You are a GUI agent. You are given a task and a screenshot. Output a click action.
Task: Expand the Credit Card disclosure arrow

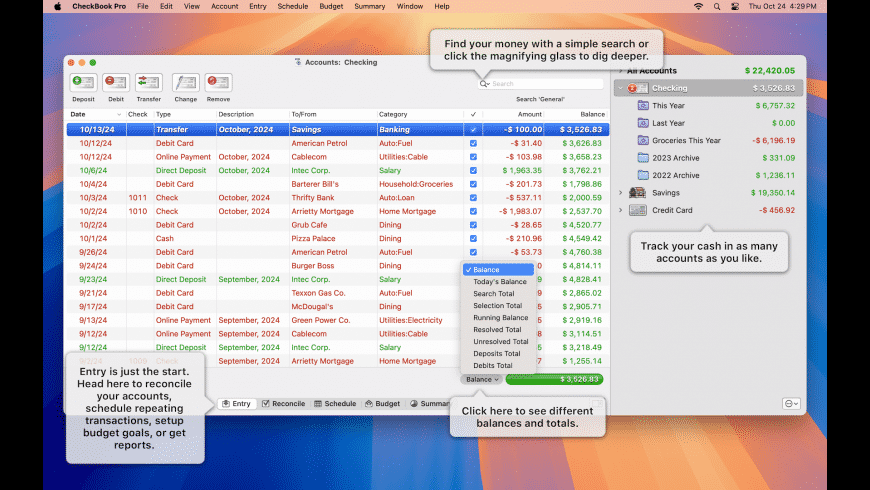click(621, 210)
